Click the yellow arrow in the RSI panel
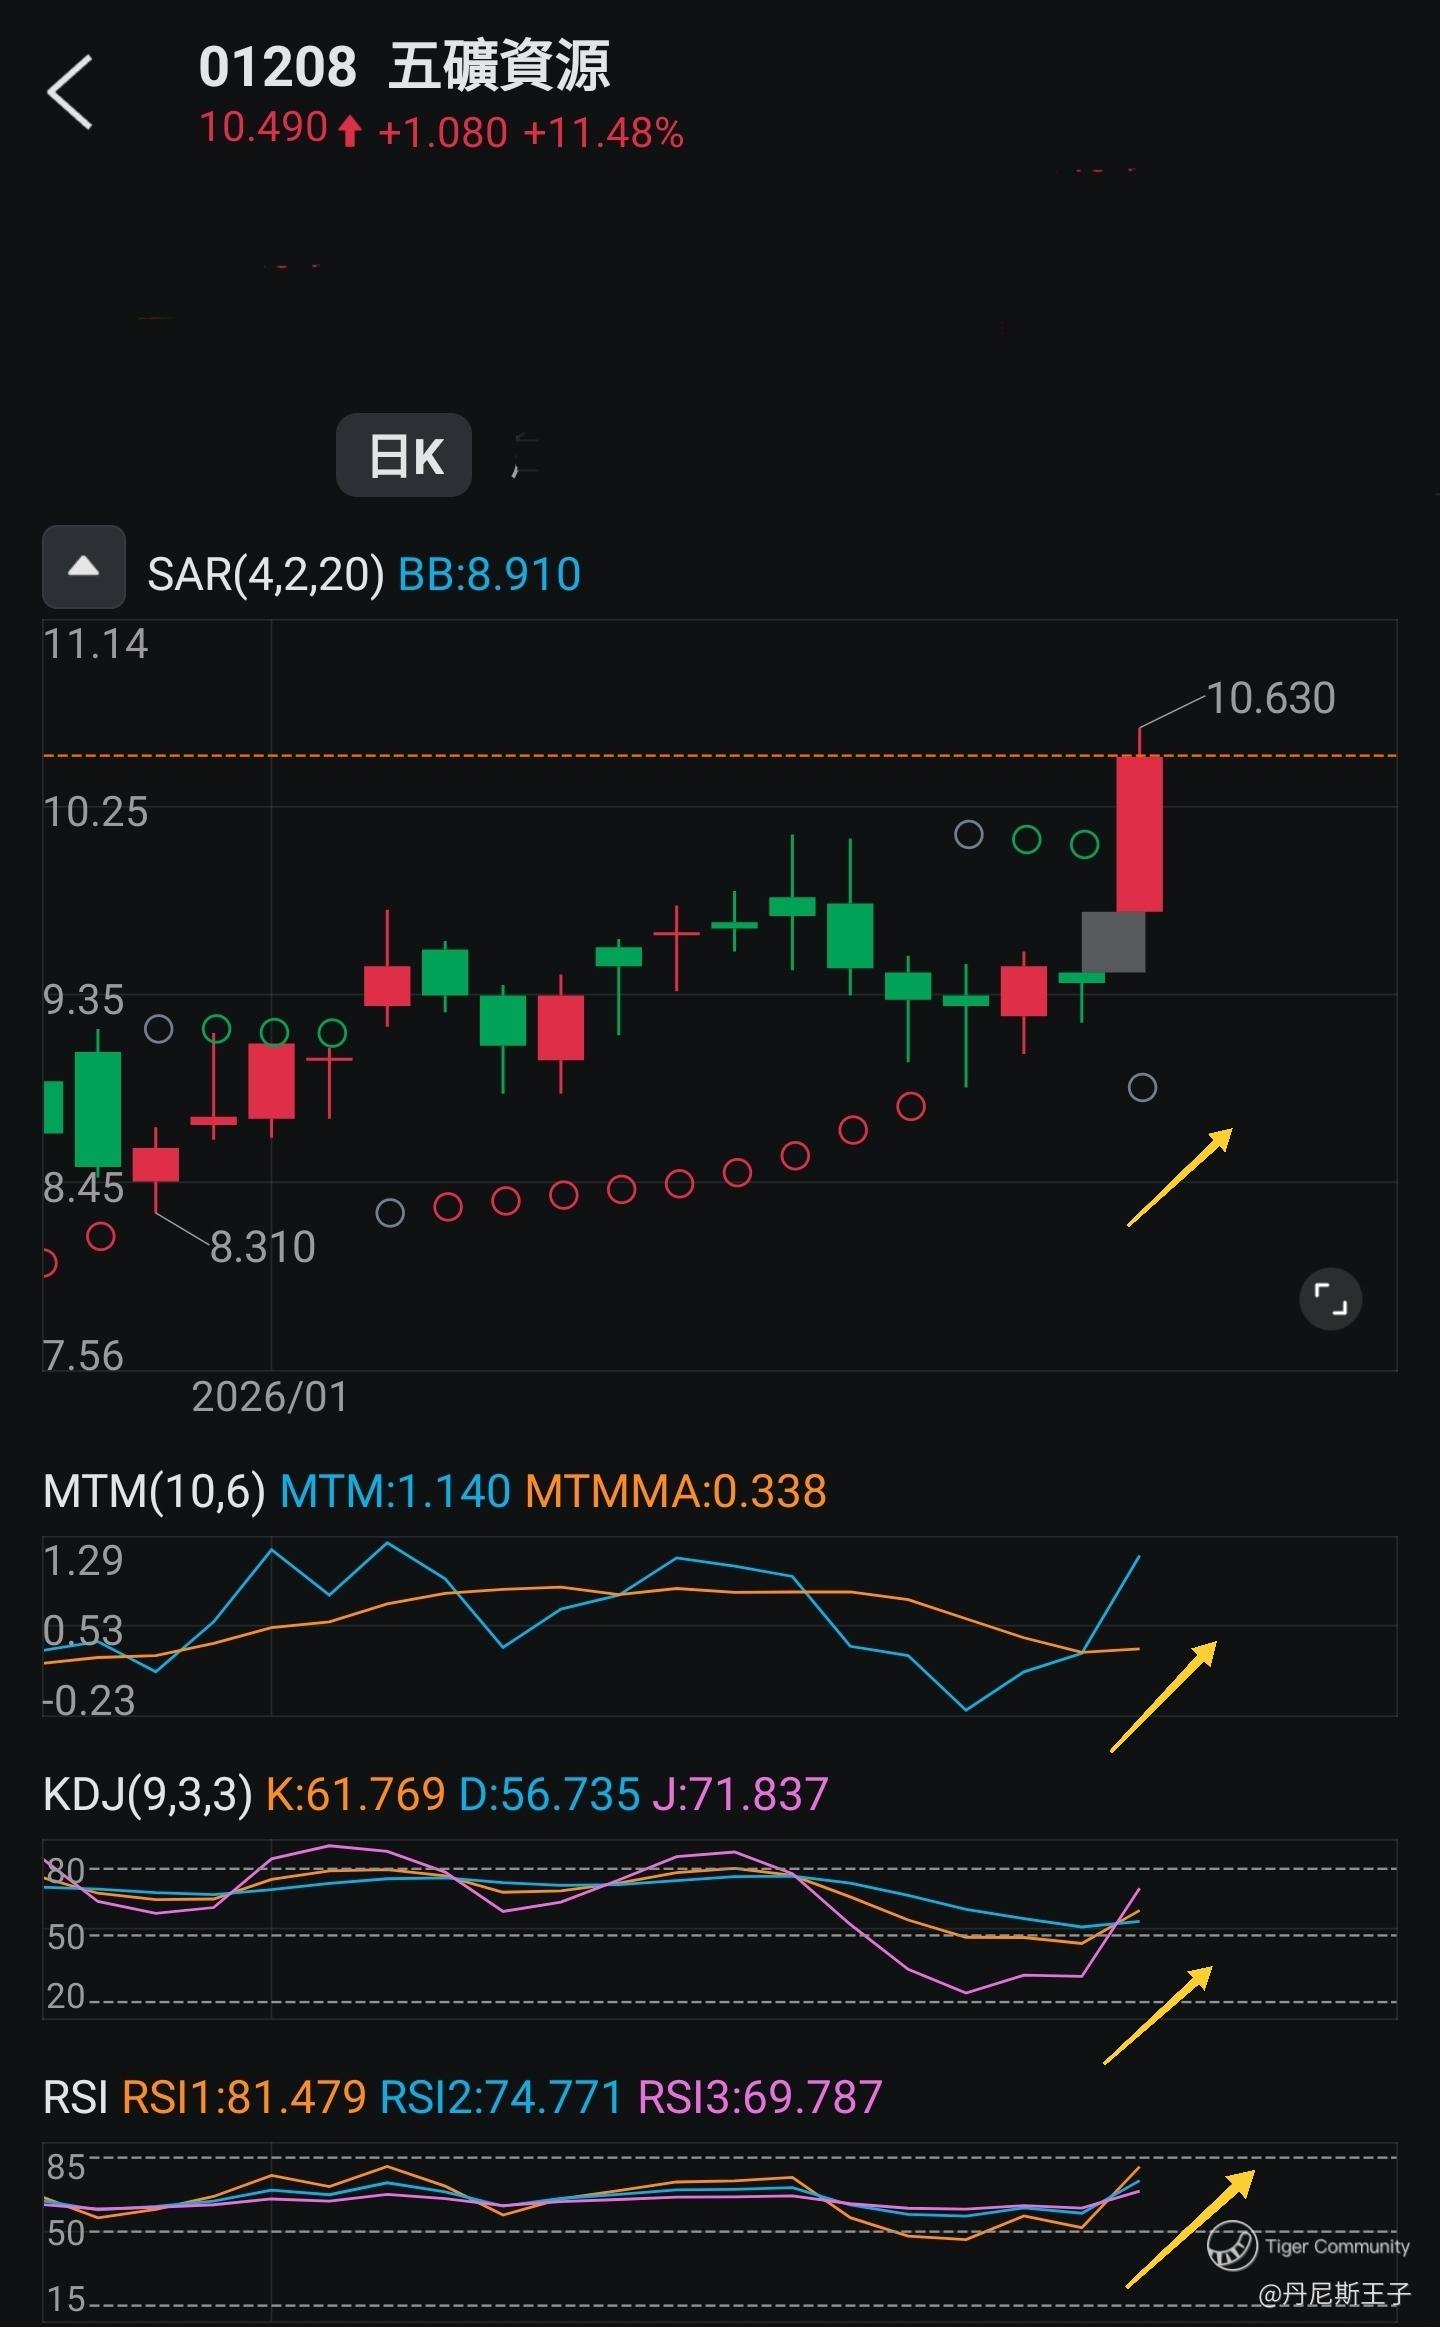The height and width of the screenshot is (2327, 1440). 1190,2229
